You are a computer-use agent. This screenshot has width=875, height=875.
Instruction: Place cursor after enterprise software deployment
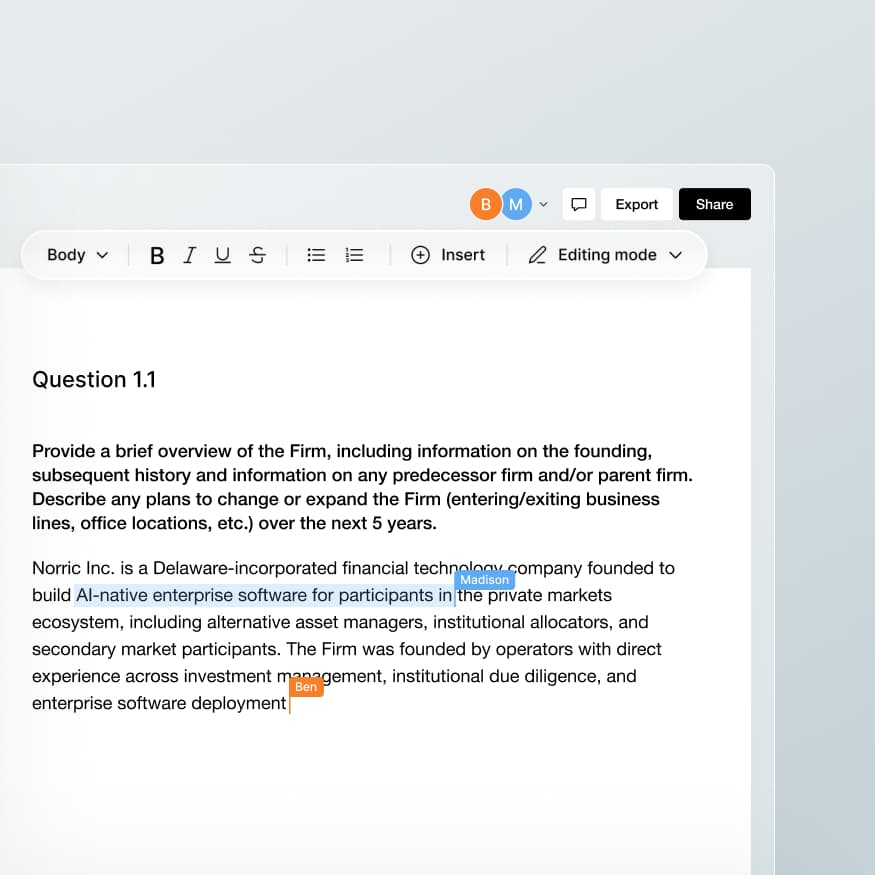289,703
